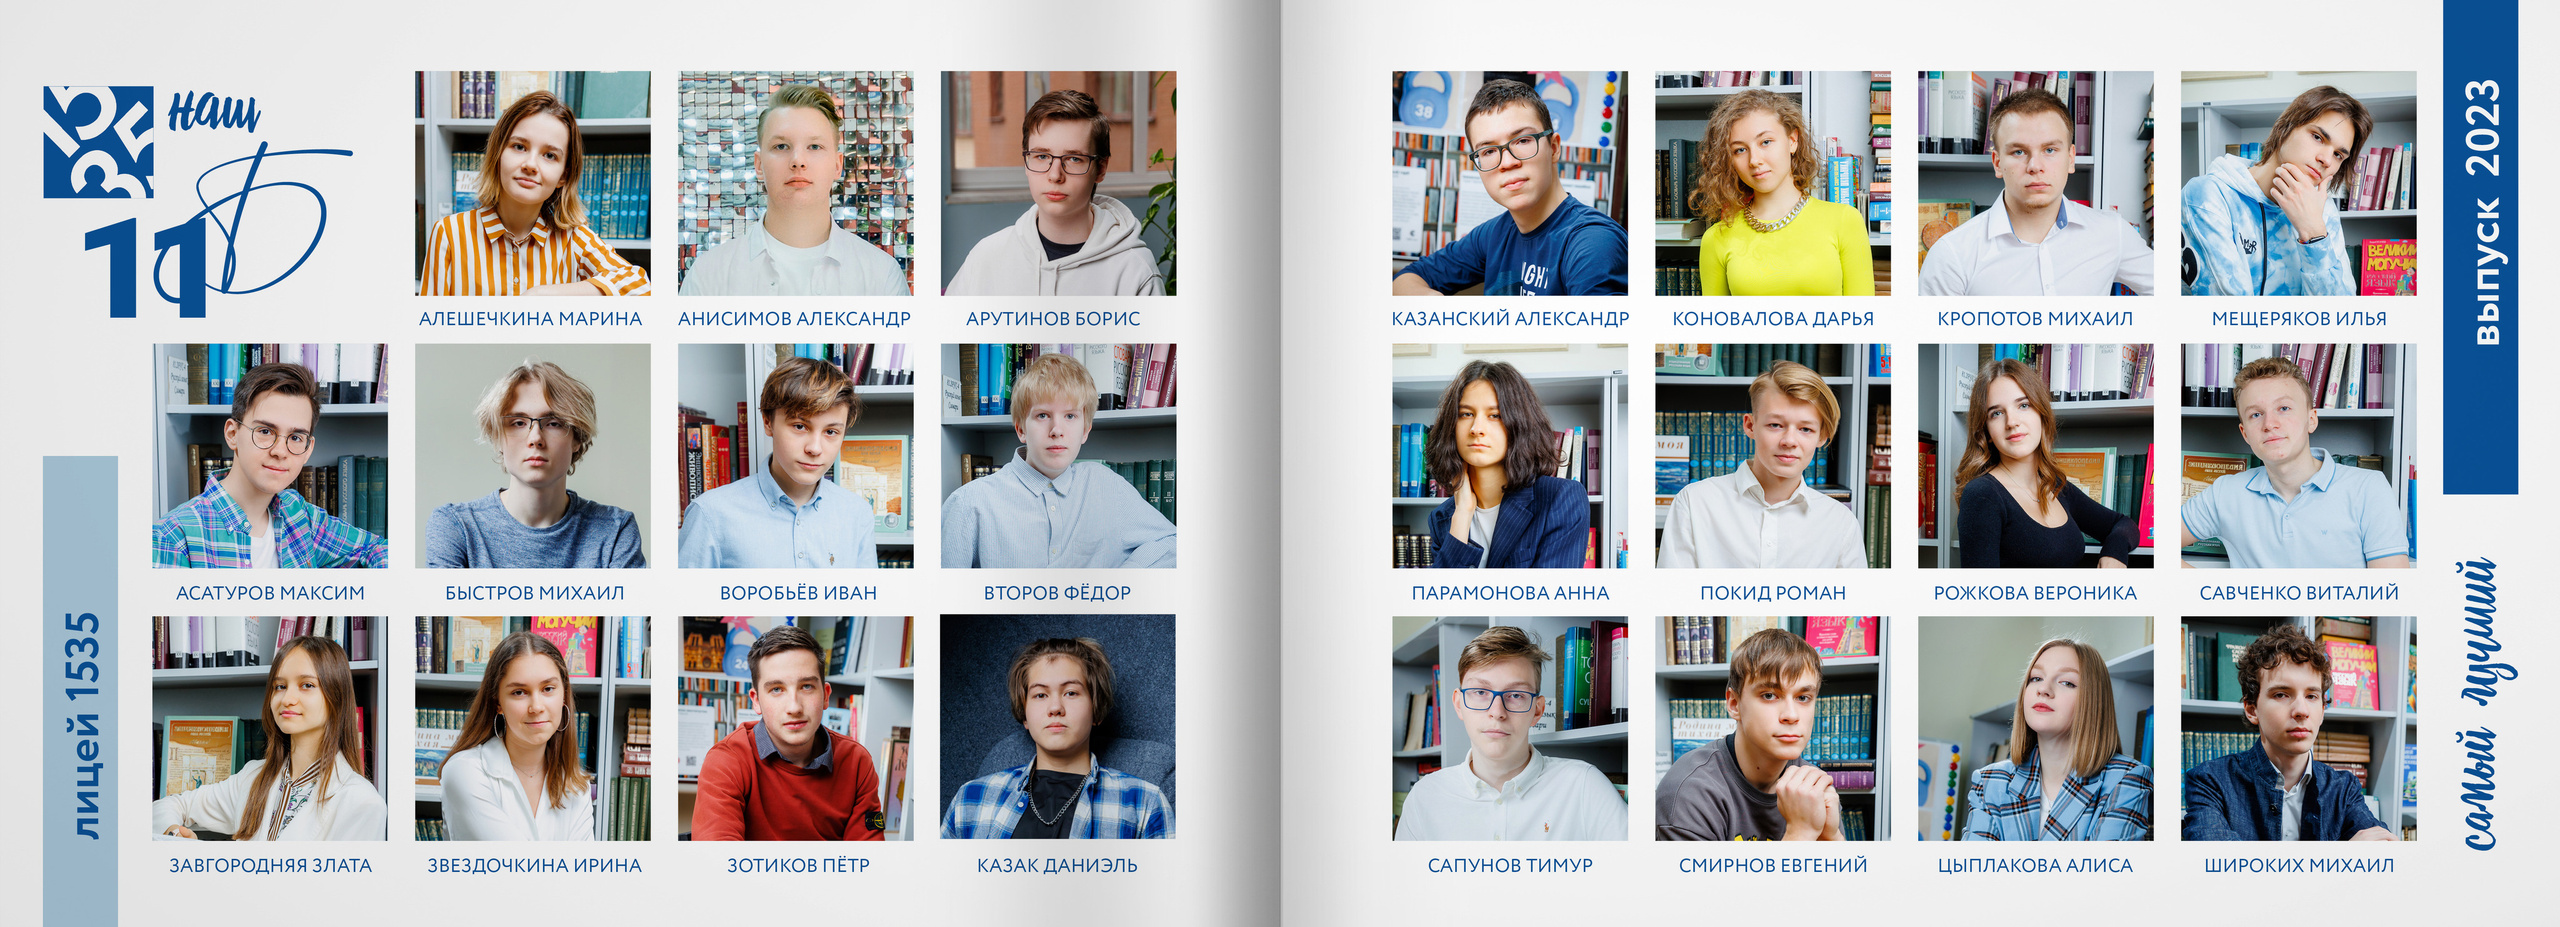2560x927 pixels.
Task: Click the Арутинов Борис photo
Action: click(1058, 183)
